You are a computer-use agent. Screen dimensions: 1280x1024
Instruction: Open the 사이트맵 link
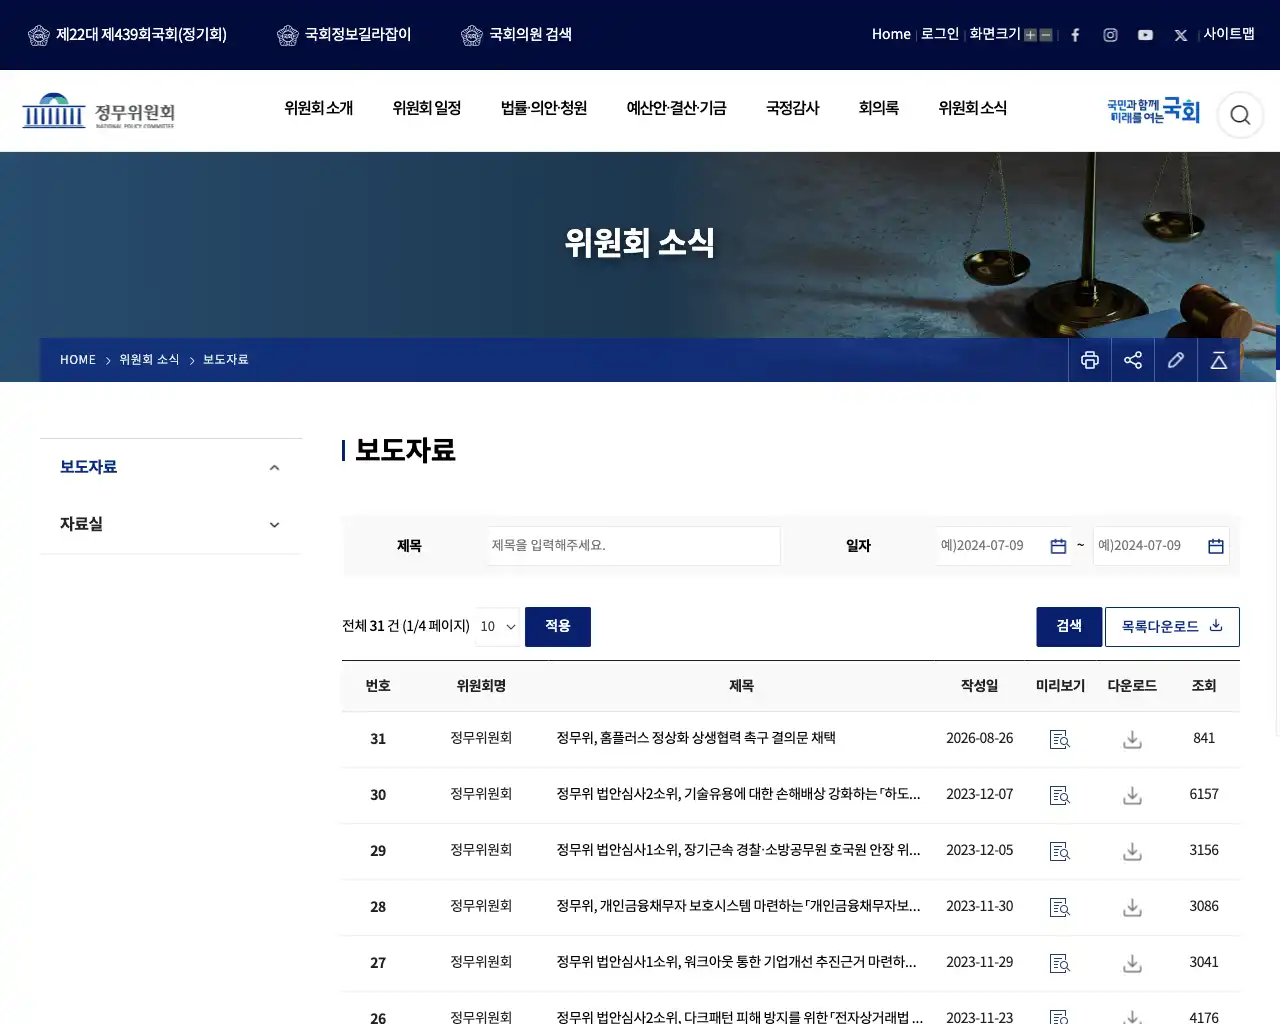click(1229, 34)
